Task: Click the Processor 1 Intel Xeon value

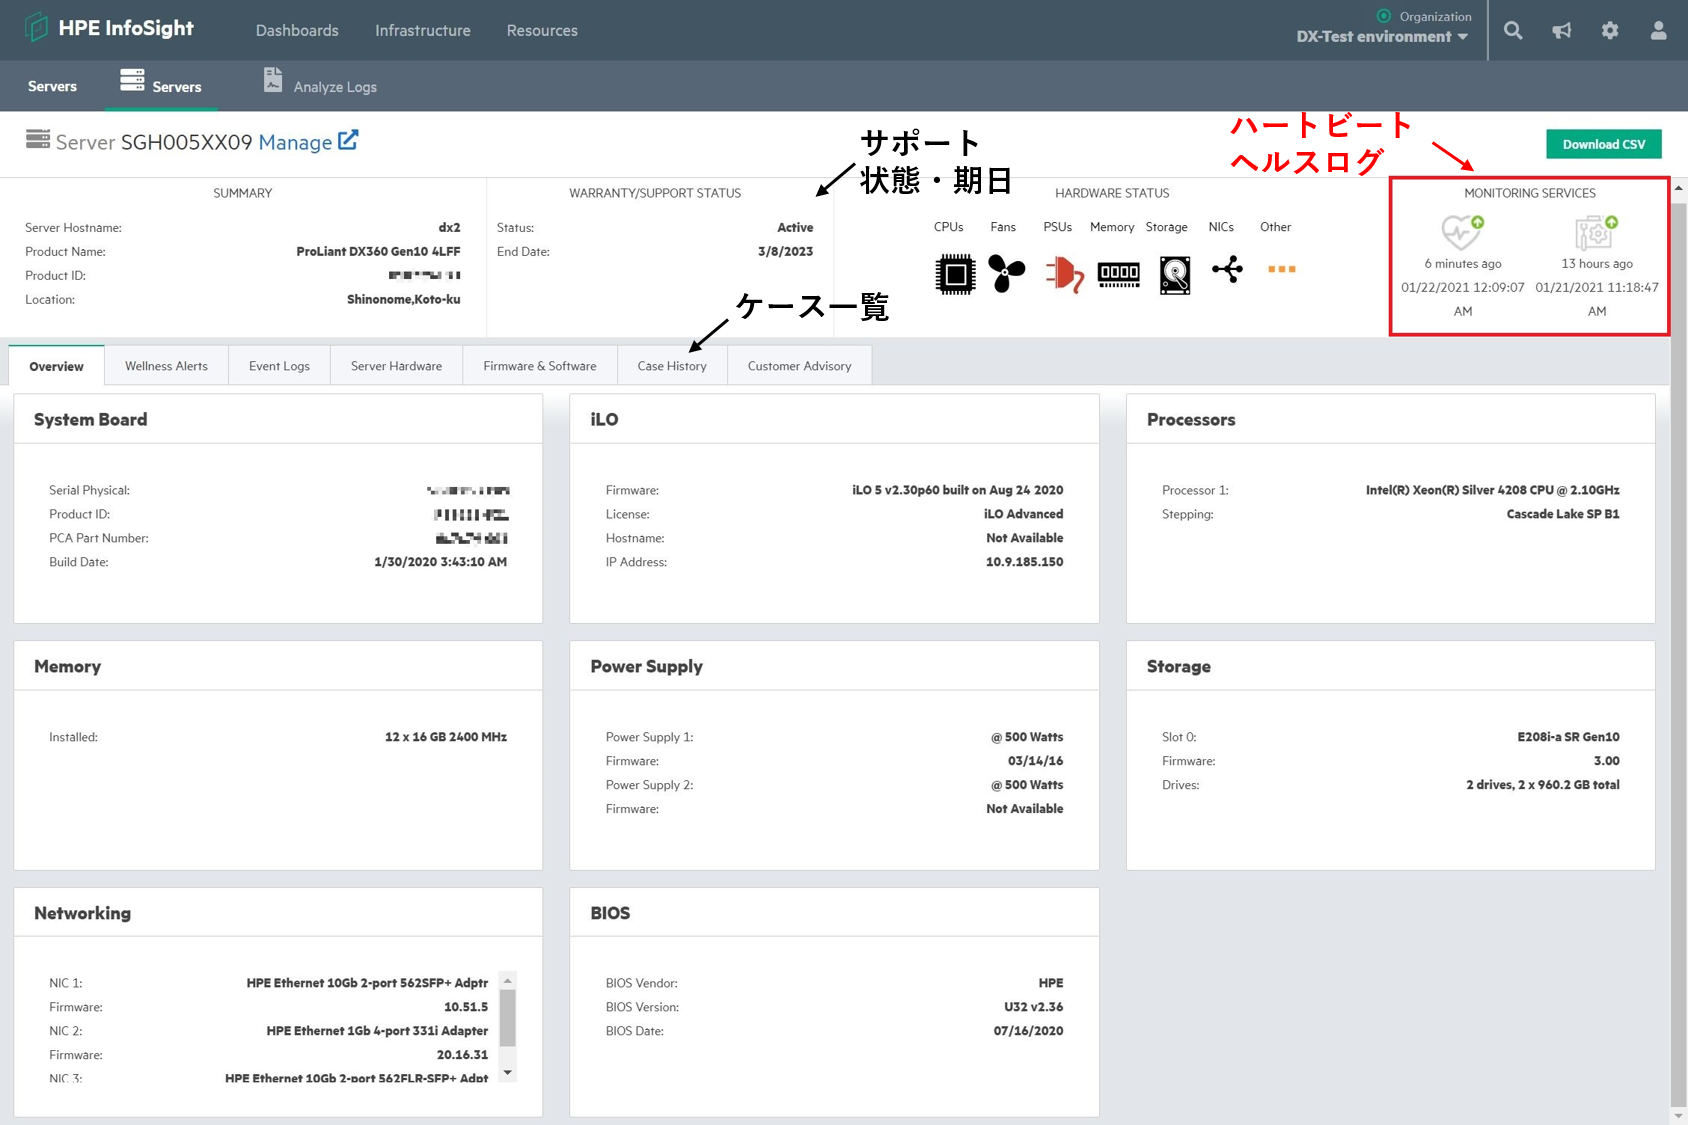Action: [1492, 490]
